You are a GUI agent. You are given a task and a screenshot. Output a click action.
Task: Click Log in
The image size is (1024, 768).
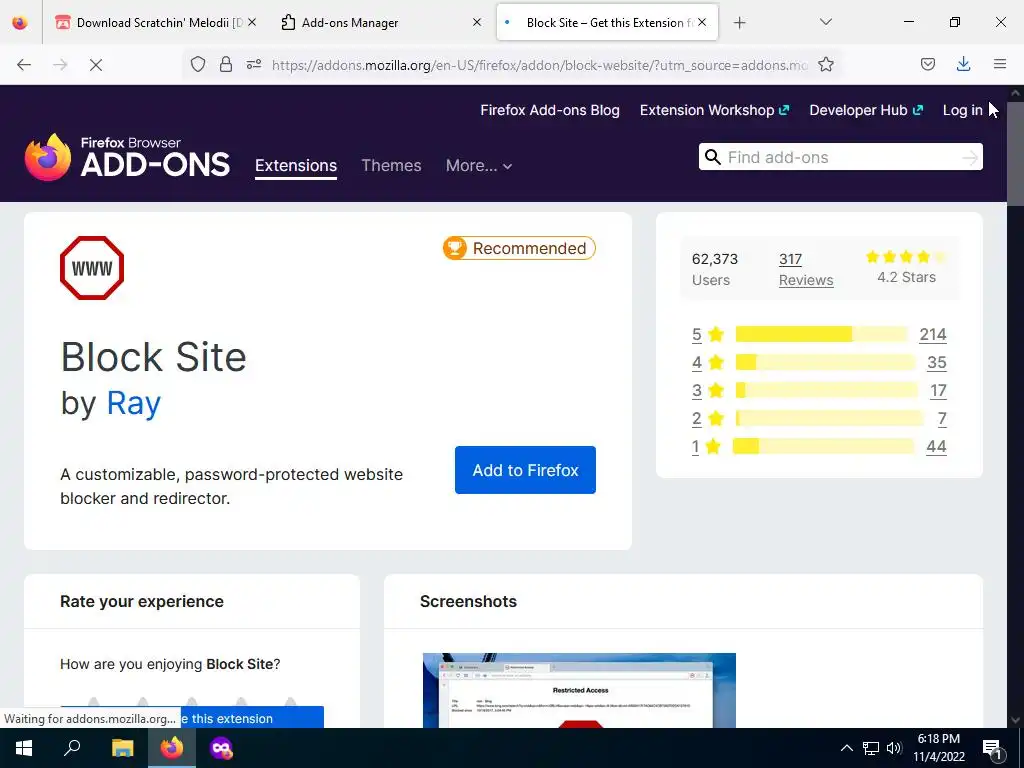[962, 110]
